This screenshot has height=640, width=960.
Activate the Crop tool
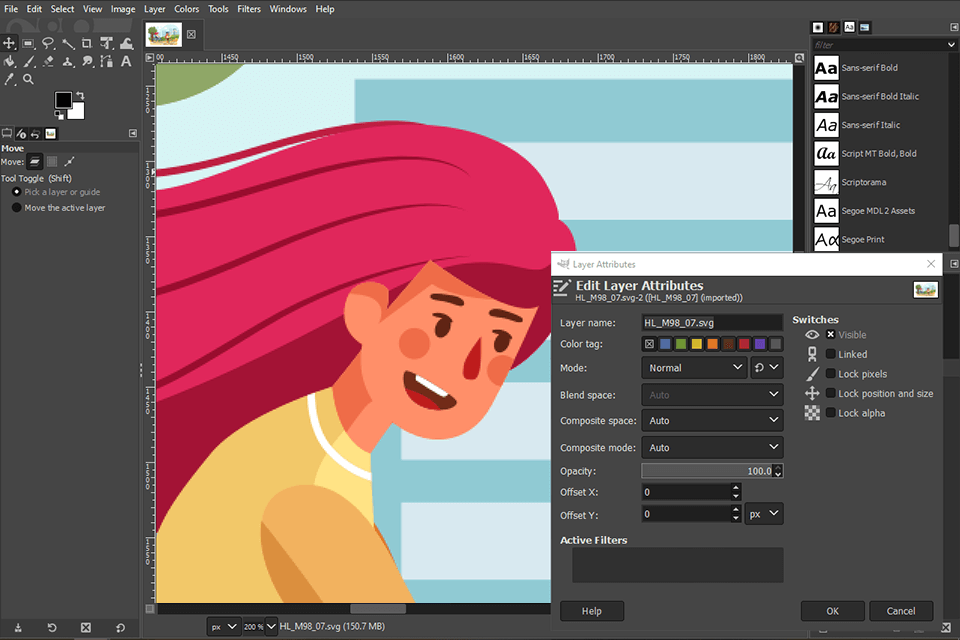[87, 43]
